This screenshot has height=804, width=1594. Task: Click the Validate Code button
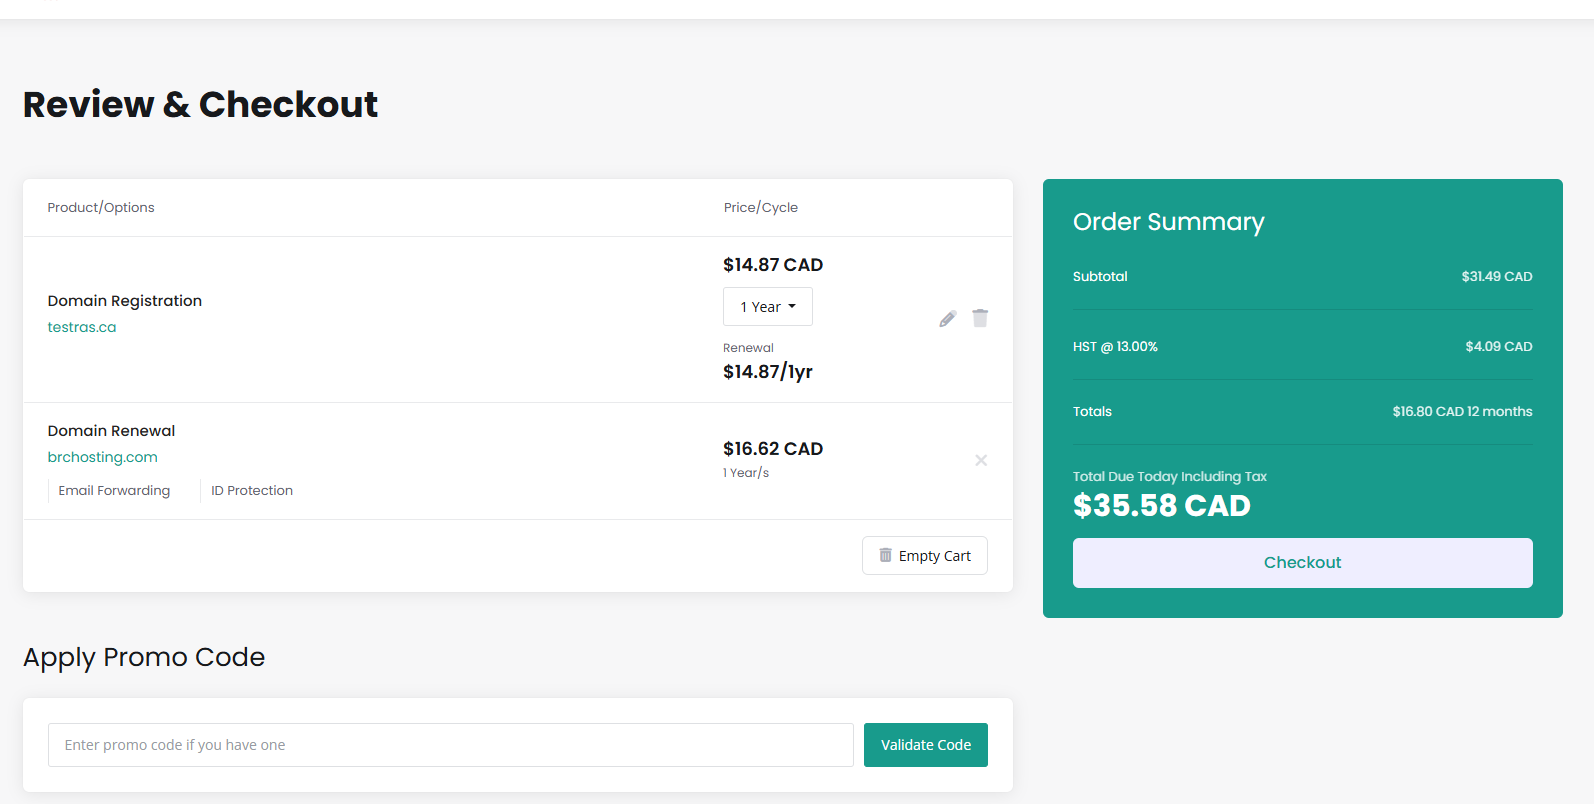click(x=925, y=745)
